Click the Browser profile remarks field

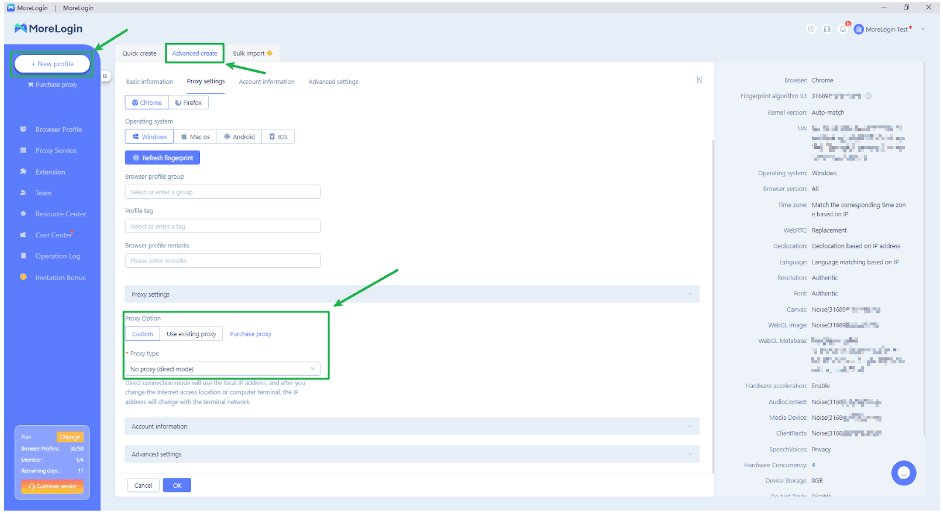[223, 261]
